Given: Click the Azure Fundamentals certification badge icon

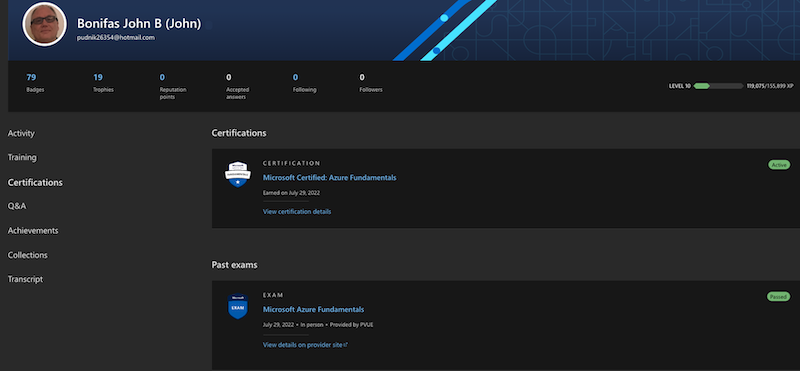Looking at the screenshot, I should coord(237,174).
